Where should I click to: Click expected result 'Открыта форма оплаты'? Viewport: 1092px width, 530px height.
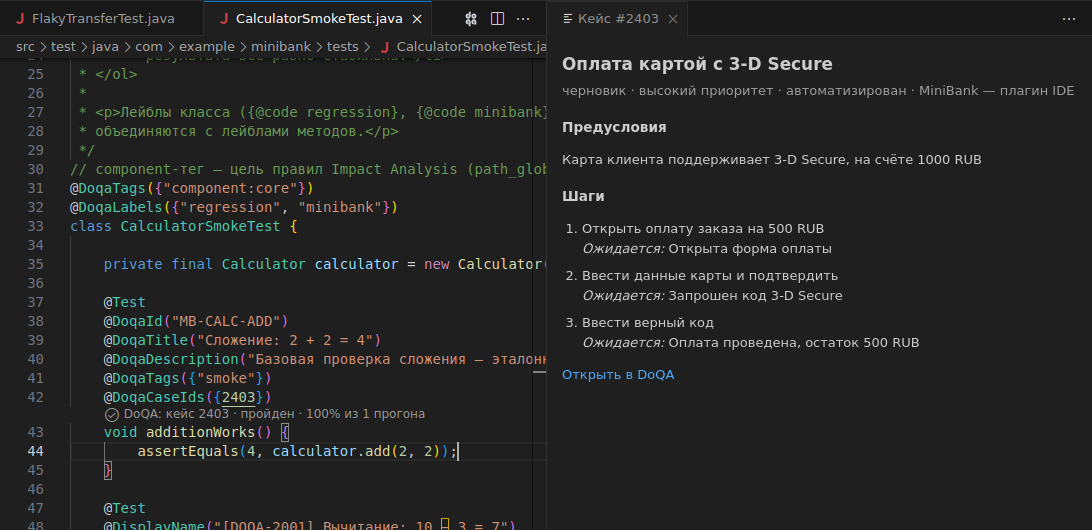pyautogui.click(x=750, y=249)
